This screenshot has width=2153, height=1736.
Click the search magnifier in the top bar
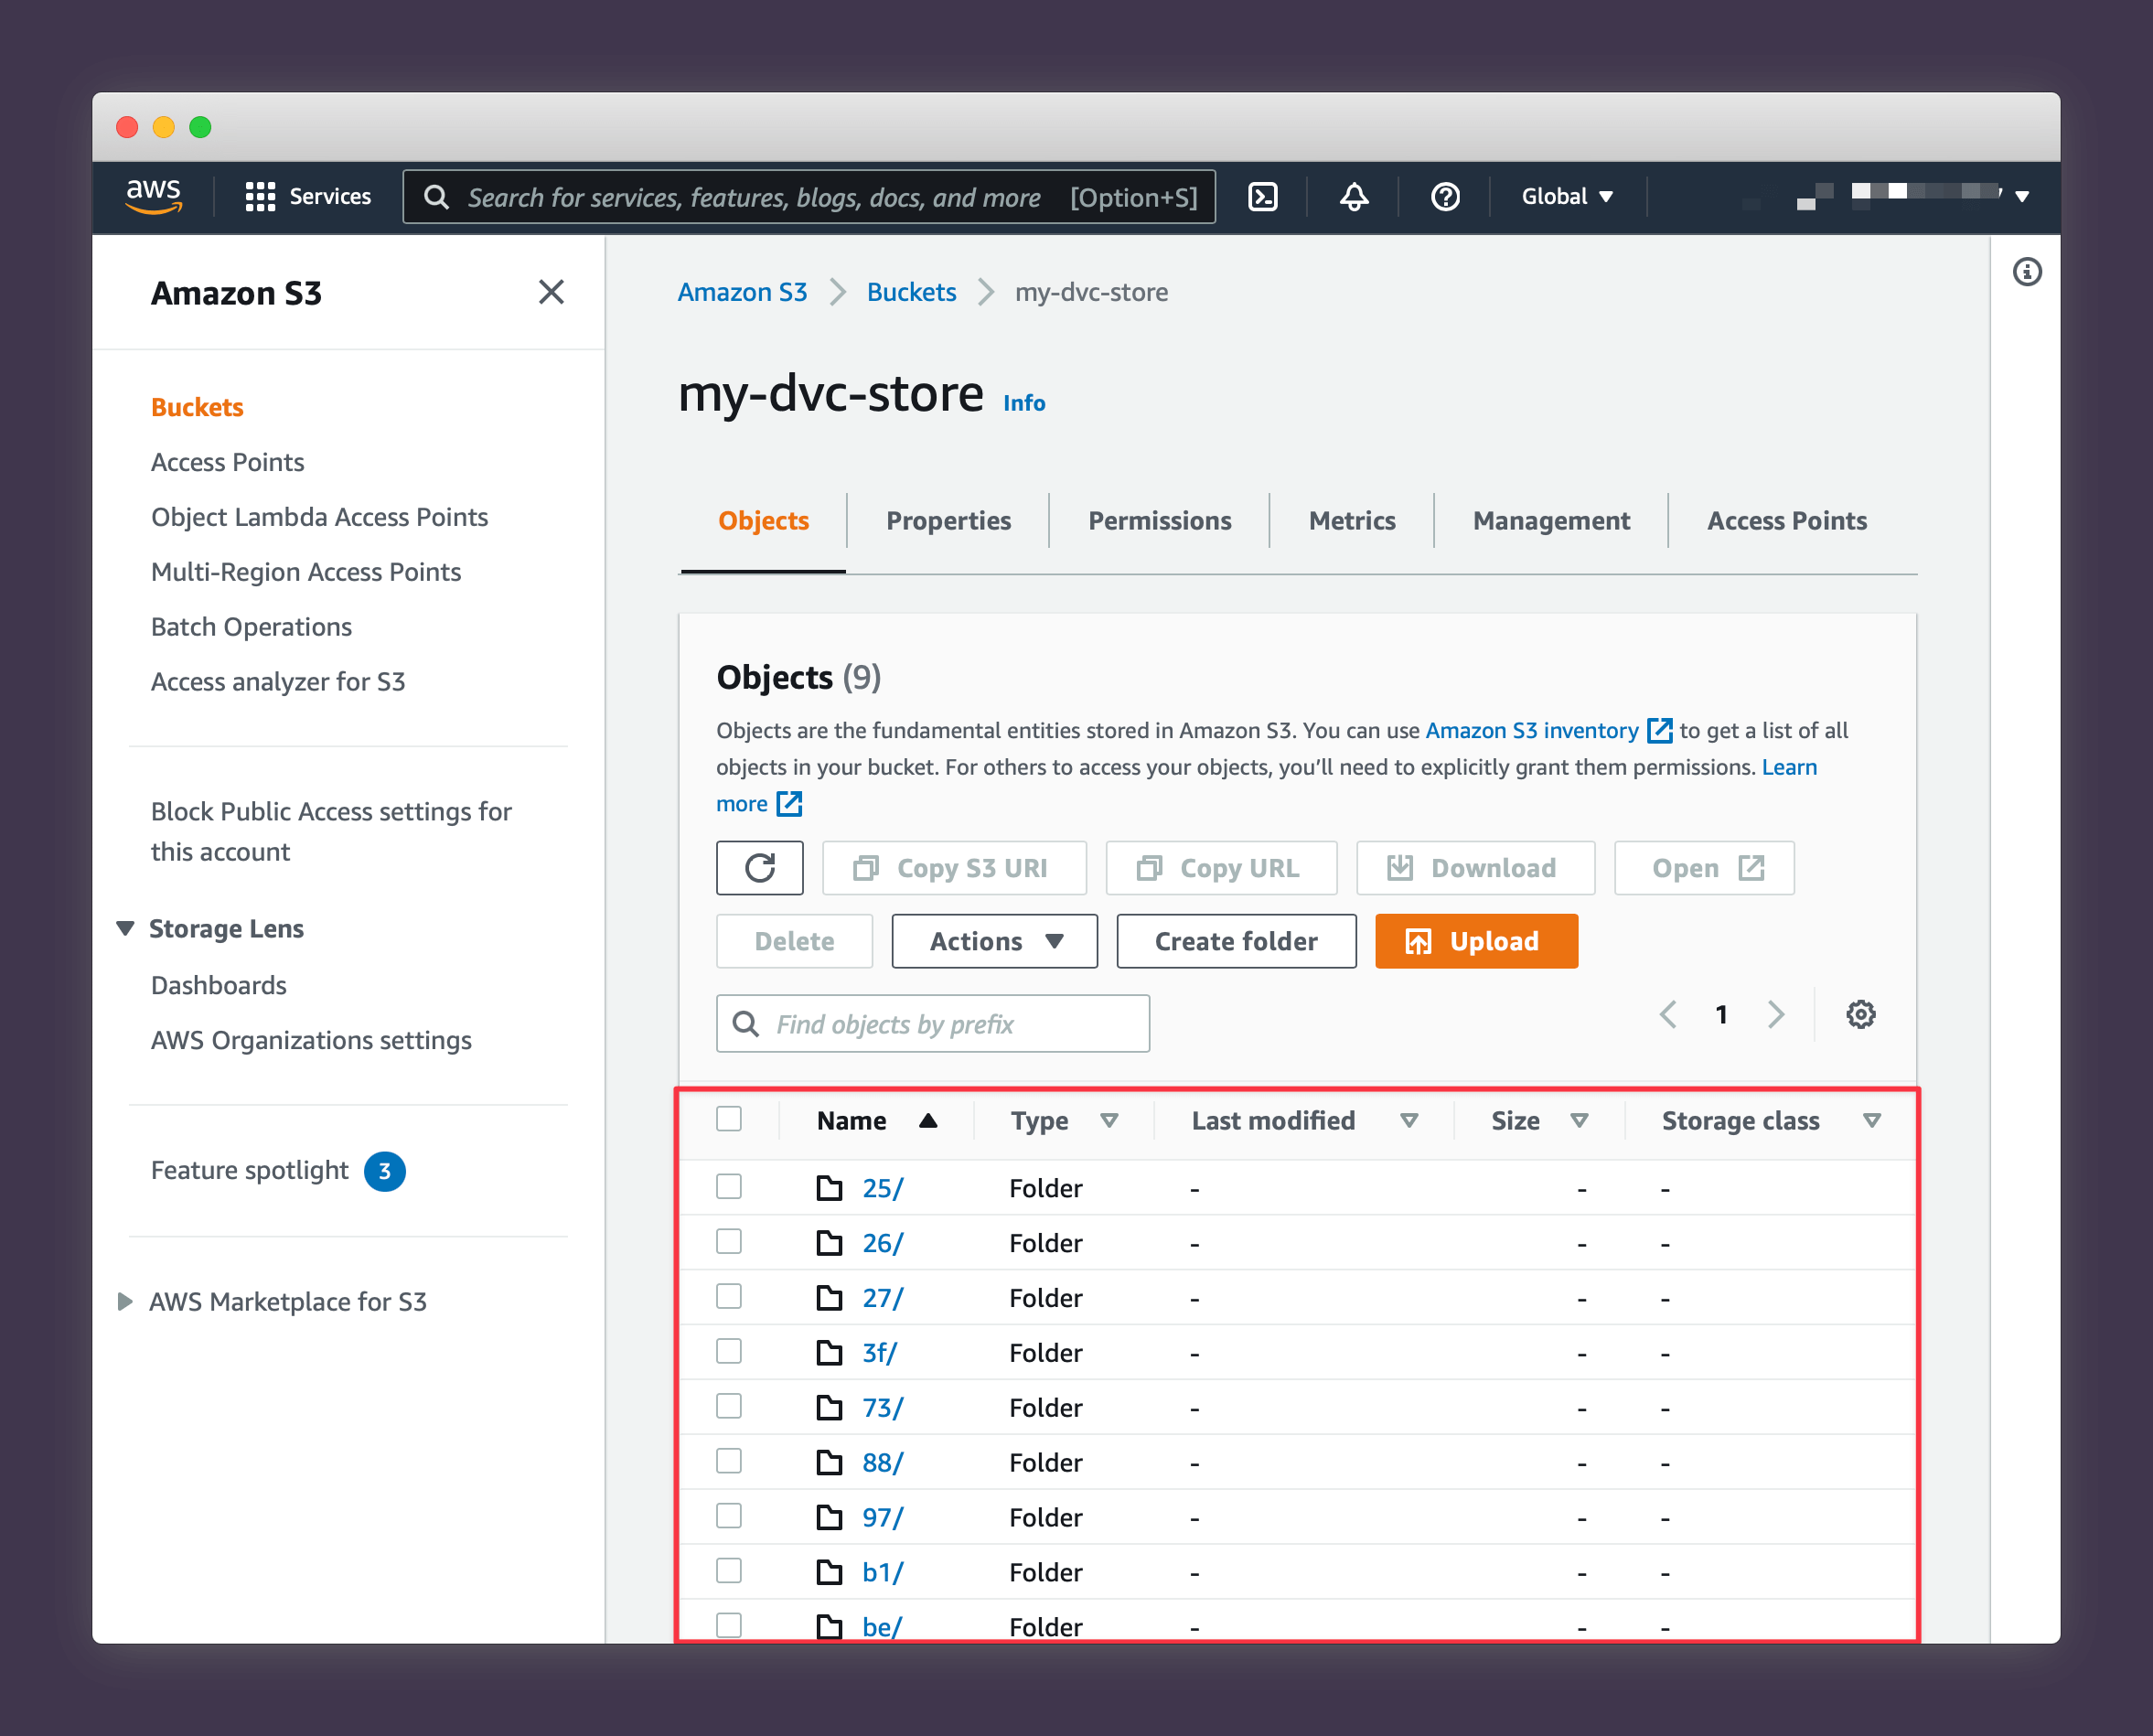pos(436,197)
